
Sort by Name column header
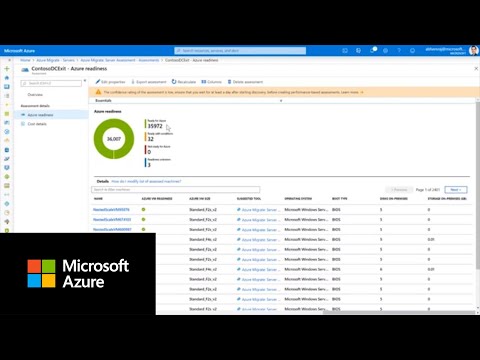(98, 199)
